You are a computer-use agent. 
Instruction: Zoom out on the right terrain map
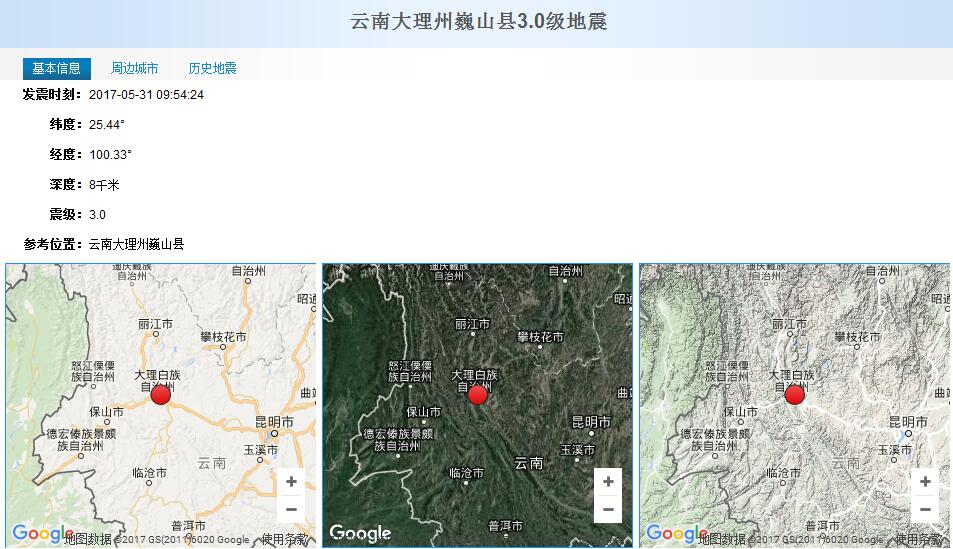click(x=925, y=509)
